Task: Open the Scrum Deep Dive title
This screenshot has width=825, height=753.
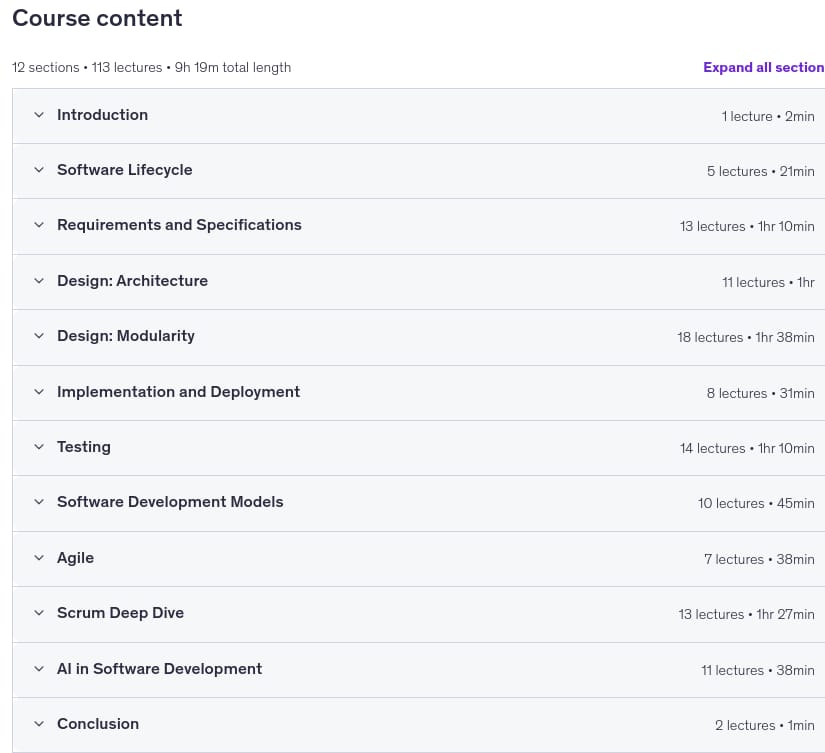Action: pyautogui.click(x=120, y=613)
